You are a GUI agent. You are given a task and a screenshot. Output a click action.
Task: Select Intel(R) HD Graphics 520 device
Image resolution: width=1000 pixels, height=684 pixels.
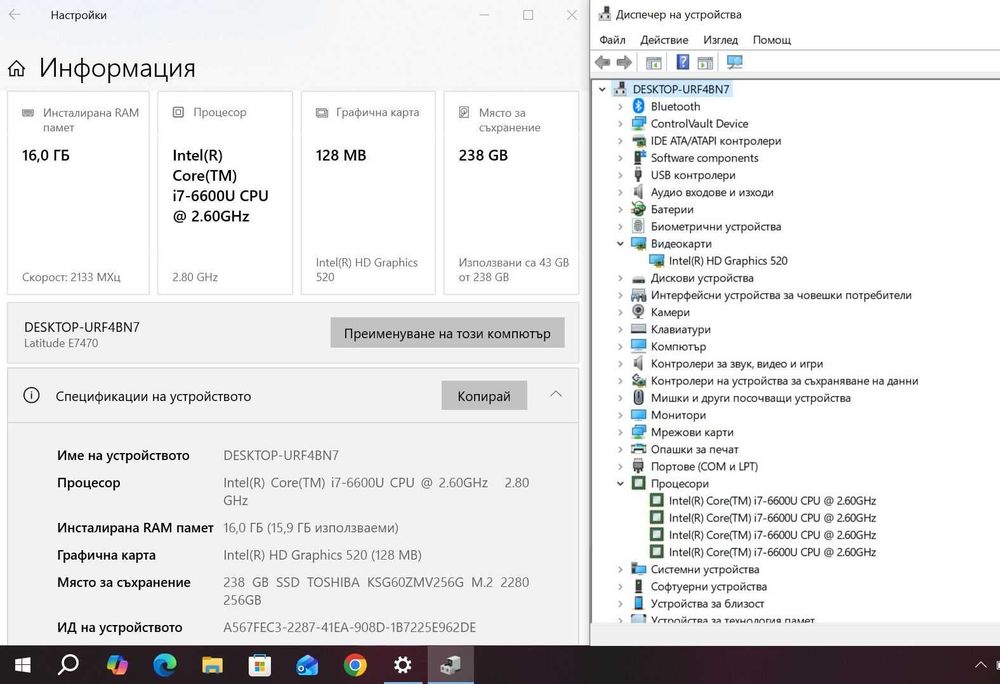728,261
